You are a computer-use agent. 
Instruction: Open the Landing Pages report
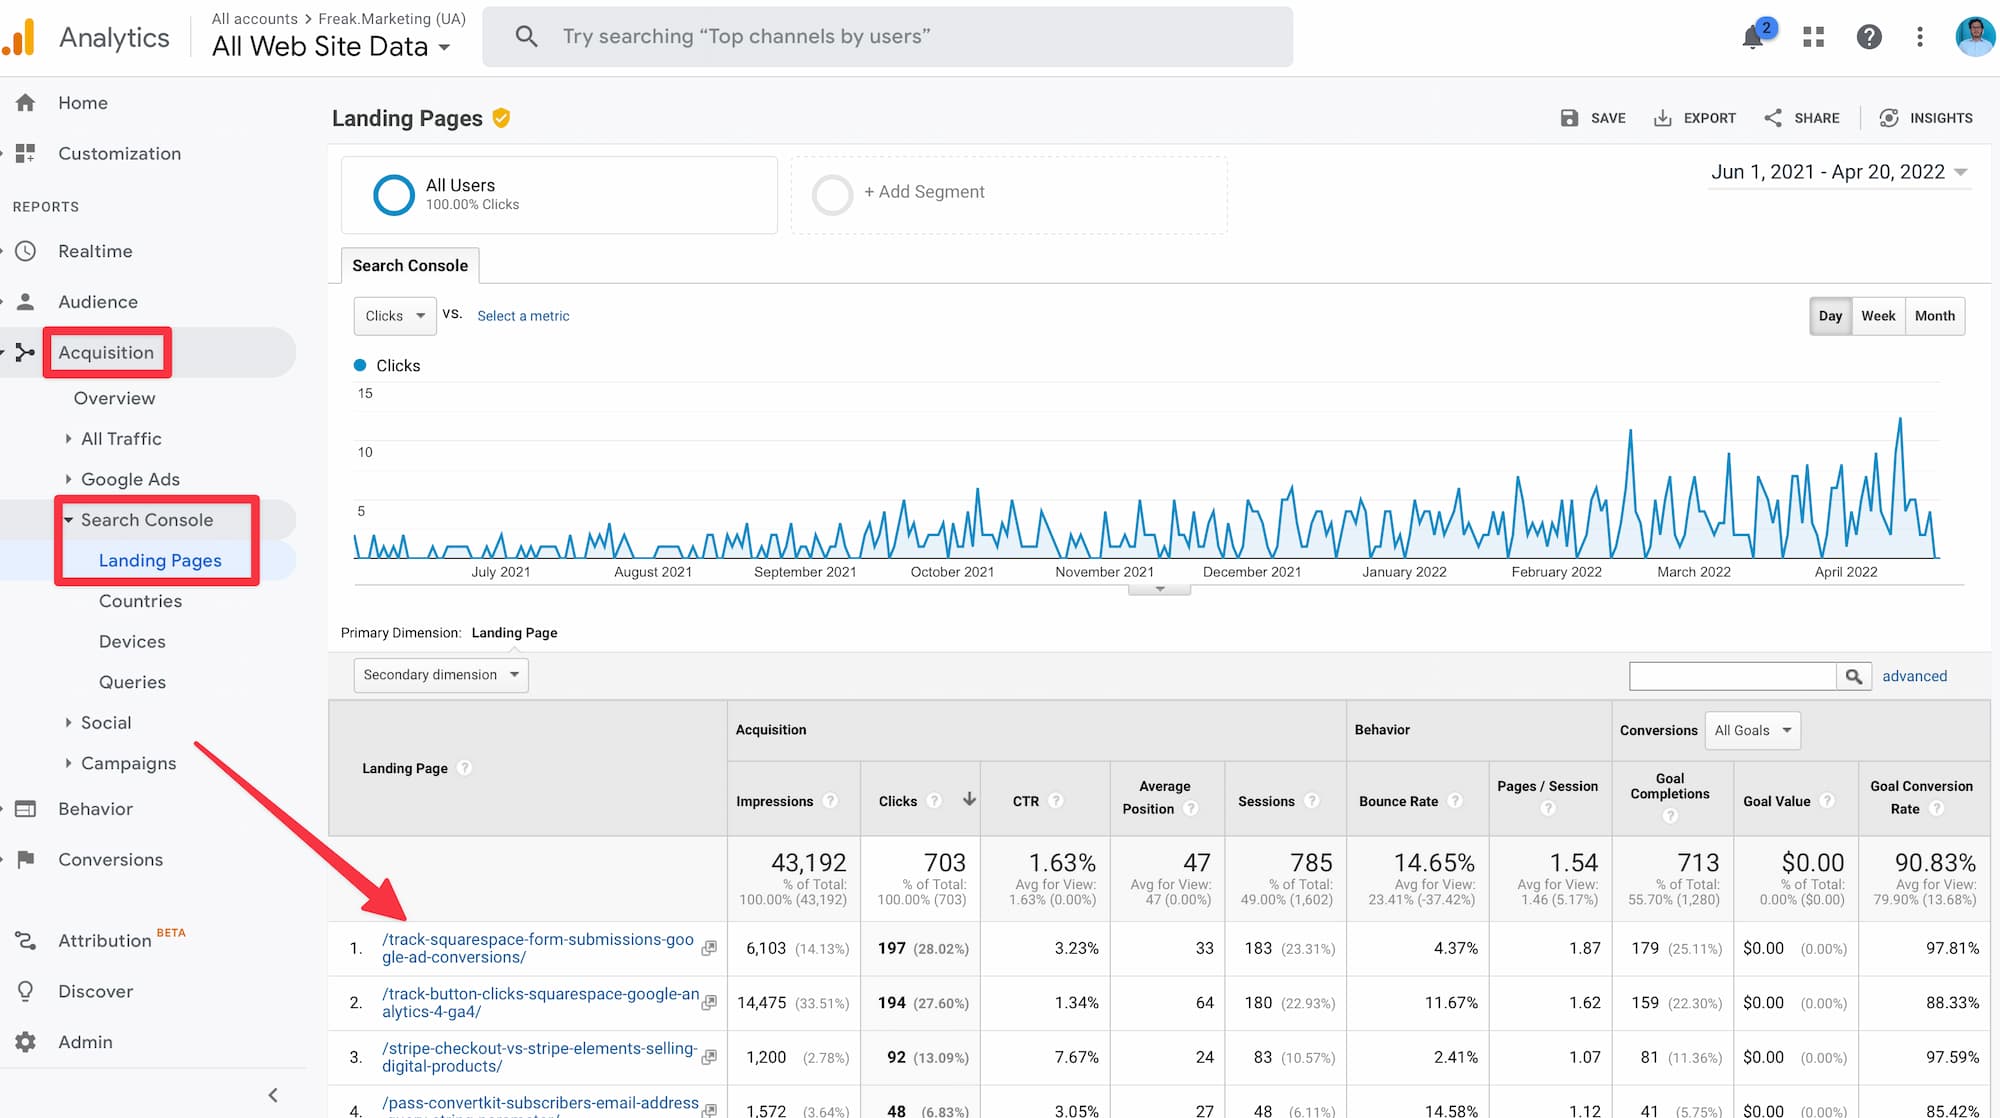click(160, 561)
